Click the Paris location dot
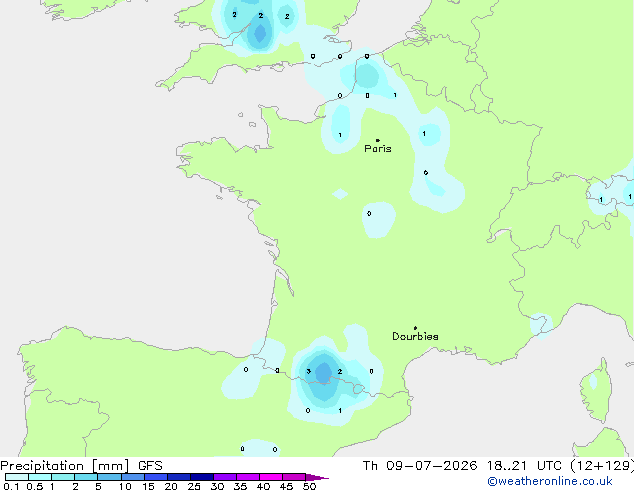Screen dimensions: 634x490 coord(378,140)
